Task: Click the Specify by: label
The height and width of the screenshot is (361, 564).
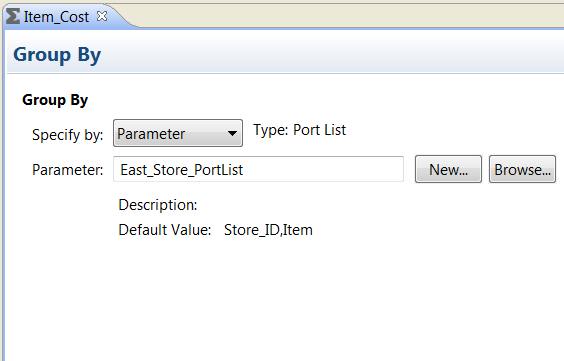Action: coord(68,135)
